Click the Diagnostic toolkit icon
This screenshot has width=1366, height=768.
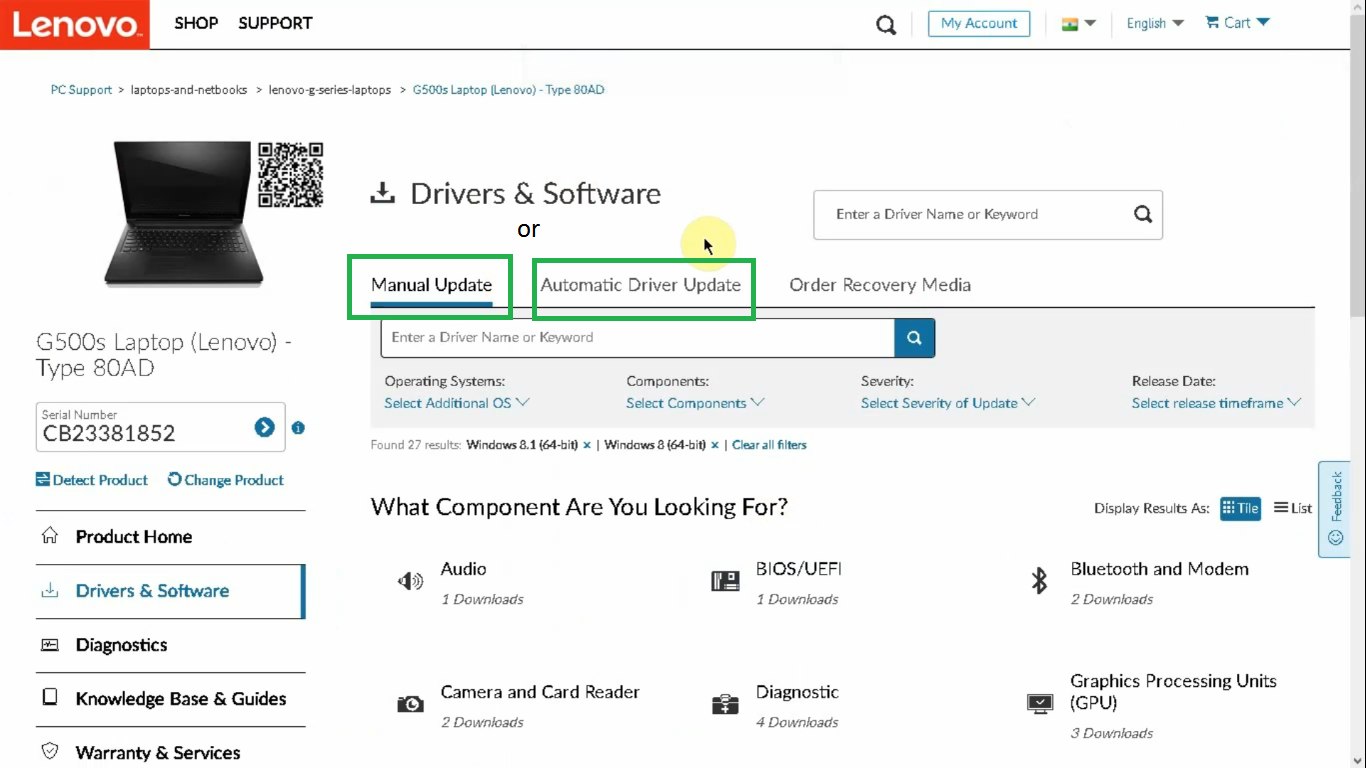(x=725, y=704)
